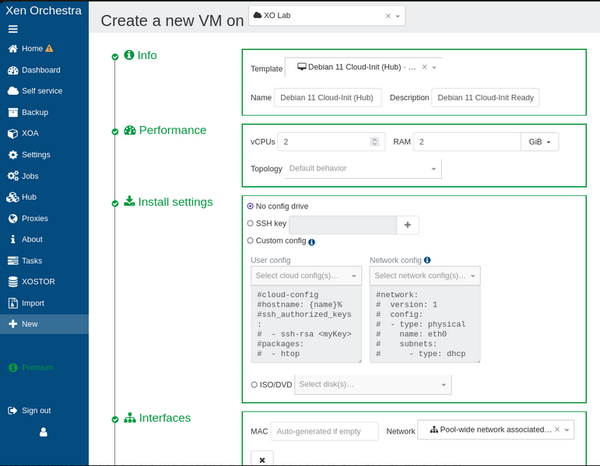Clear the selected Debian template

[x=424, y=67]
